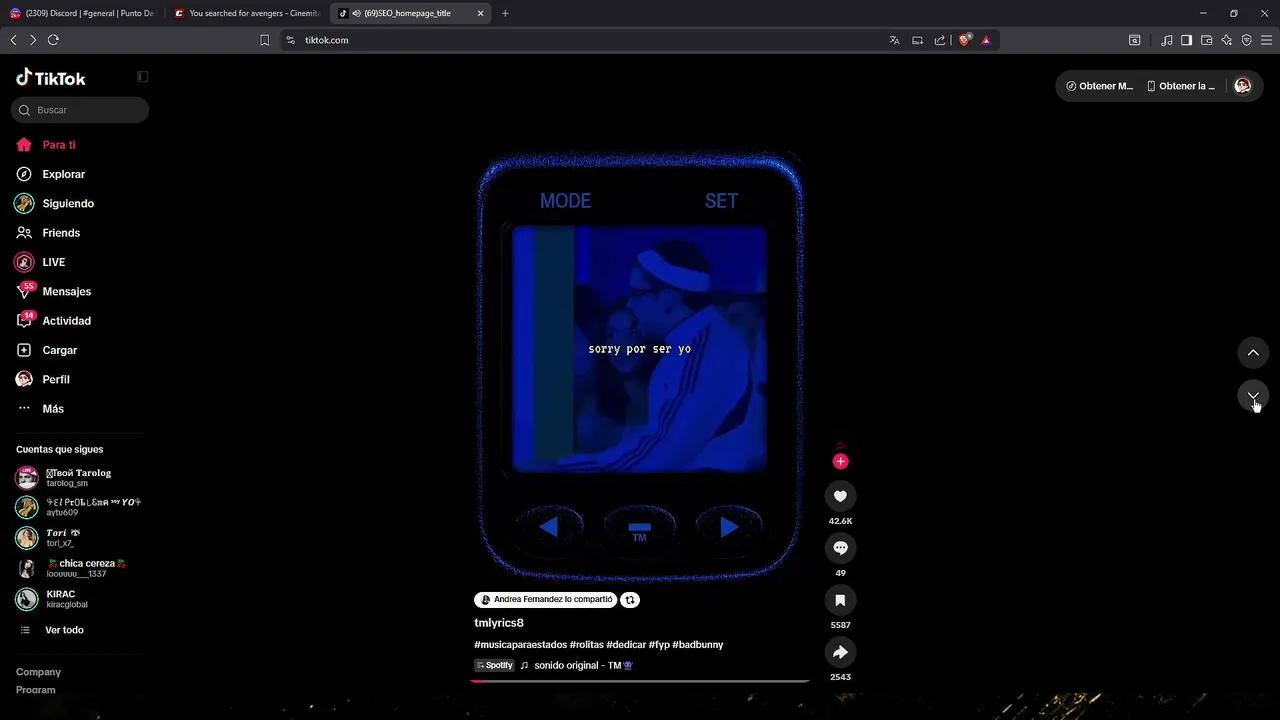The height and width of the screenshot is (720, 1280).
Task: Open the Brave playlist music icon
Action: pos(1167,40)
